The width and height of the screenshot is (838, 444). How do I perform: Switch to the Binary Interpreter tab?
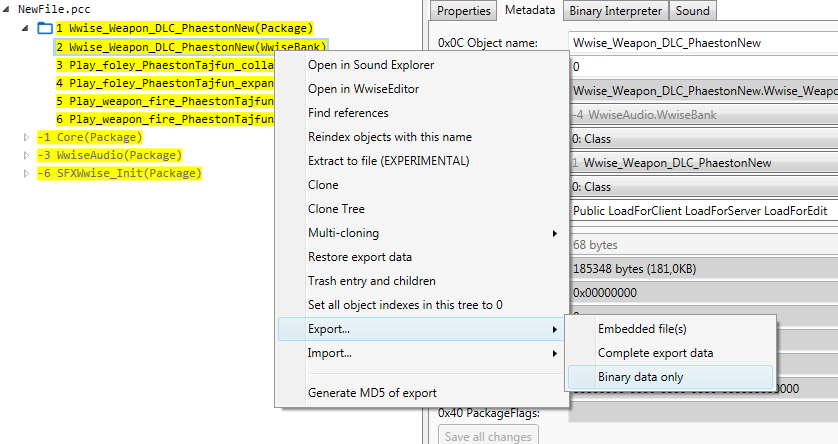(615, 11)
